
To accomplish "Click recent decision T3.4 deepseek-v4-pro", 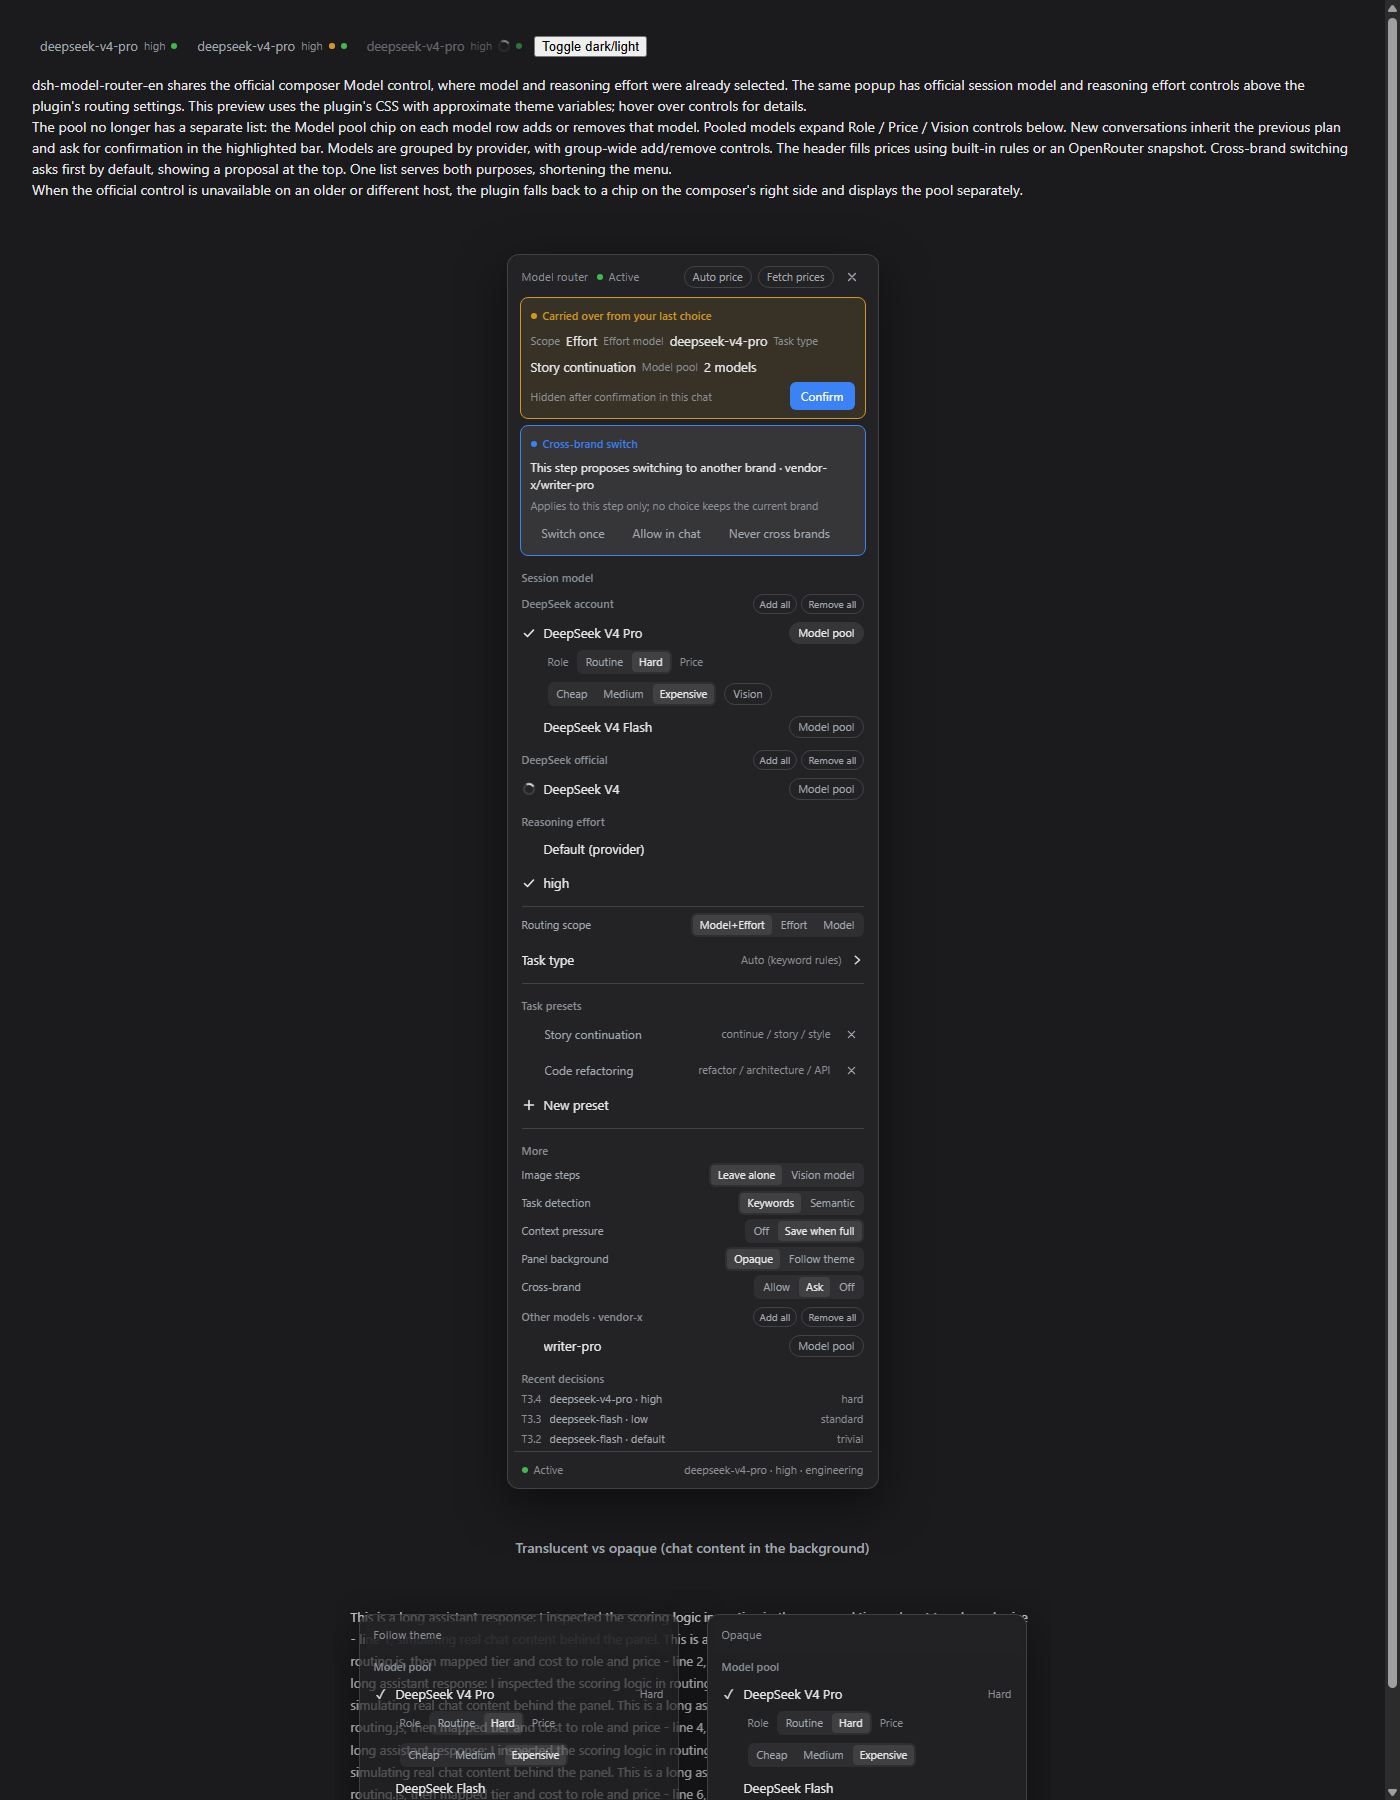I will click(692, 1399).
